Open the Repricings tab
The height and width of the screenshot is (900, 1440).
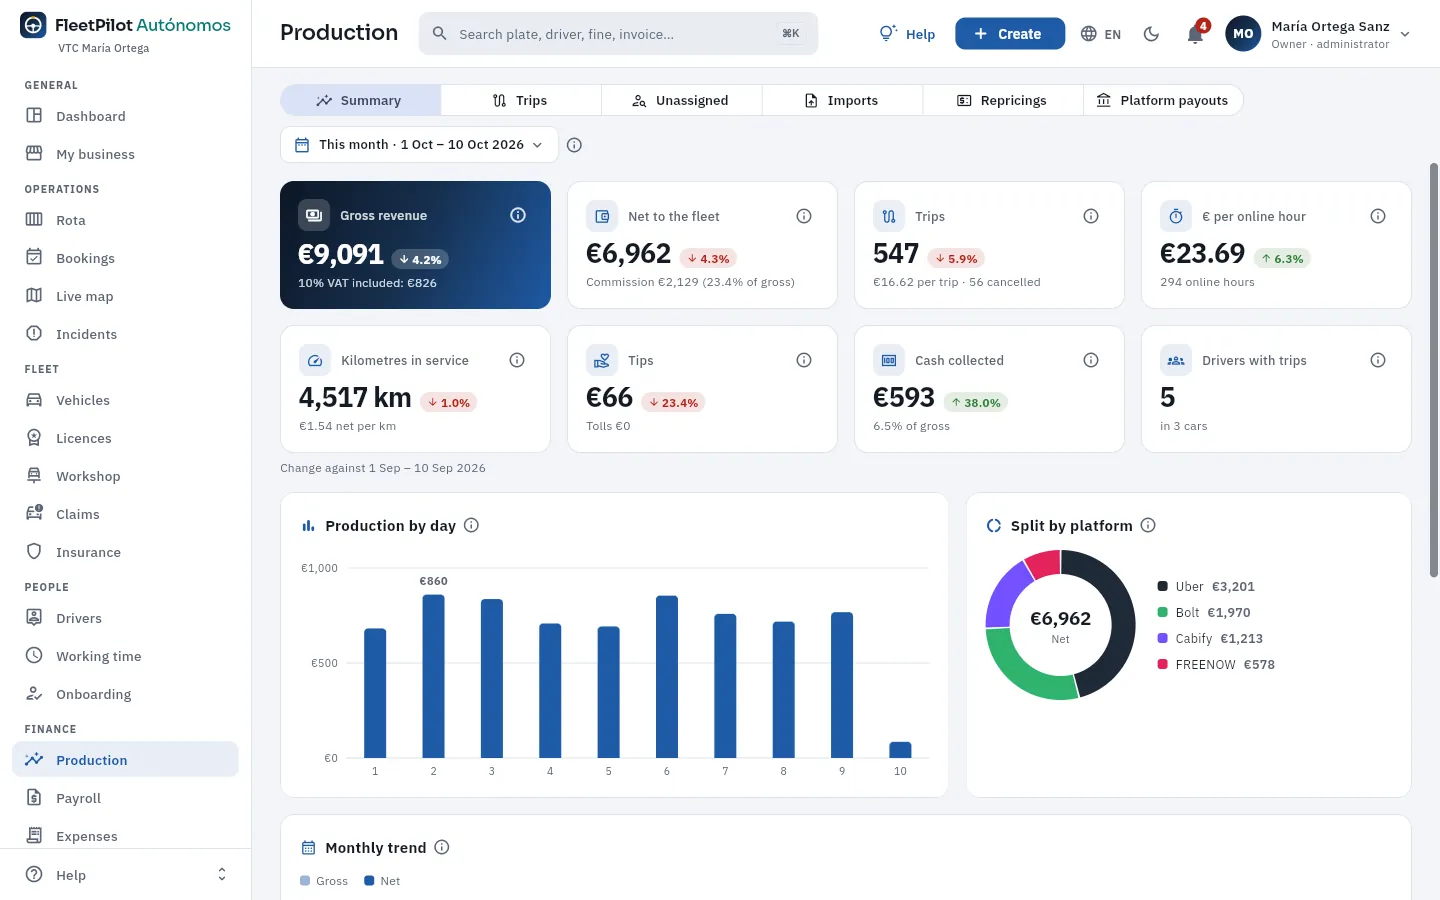coord(1003,101)
